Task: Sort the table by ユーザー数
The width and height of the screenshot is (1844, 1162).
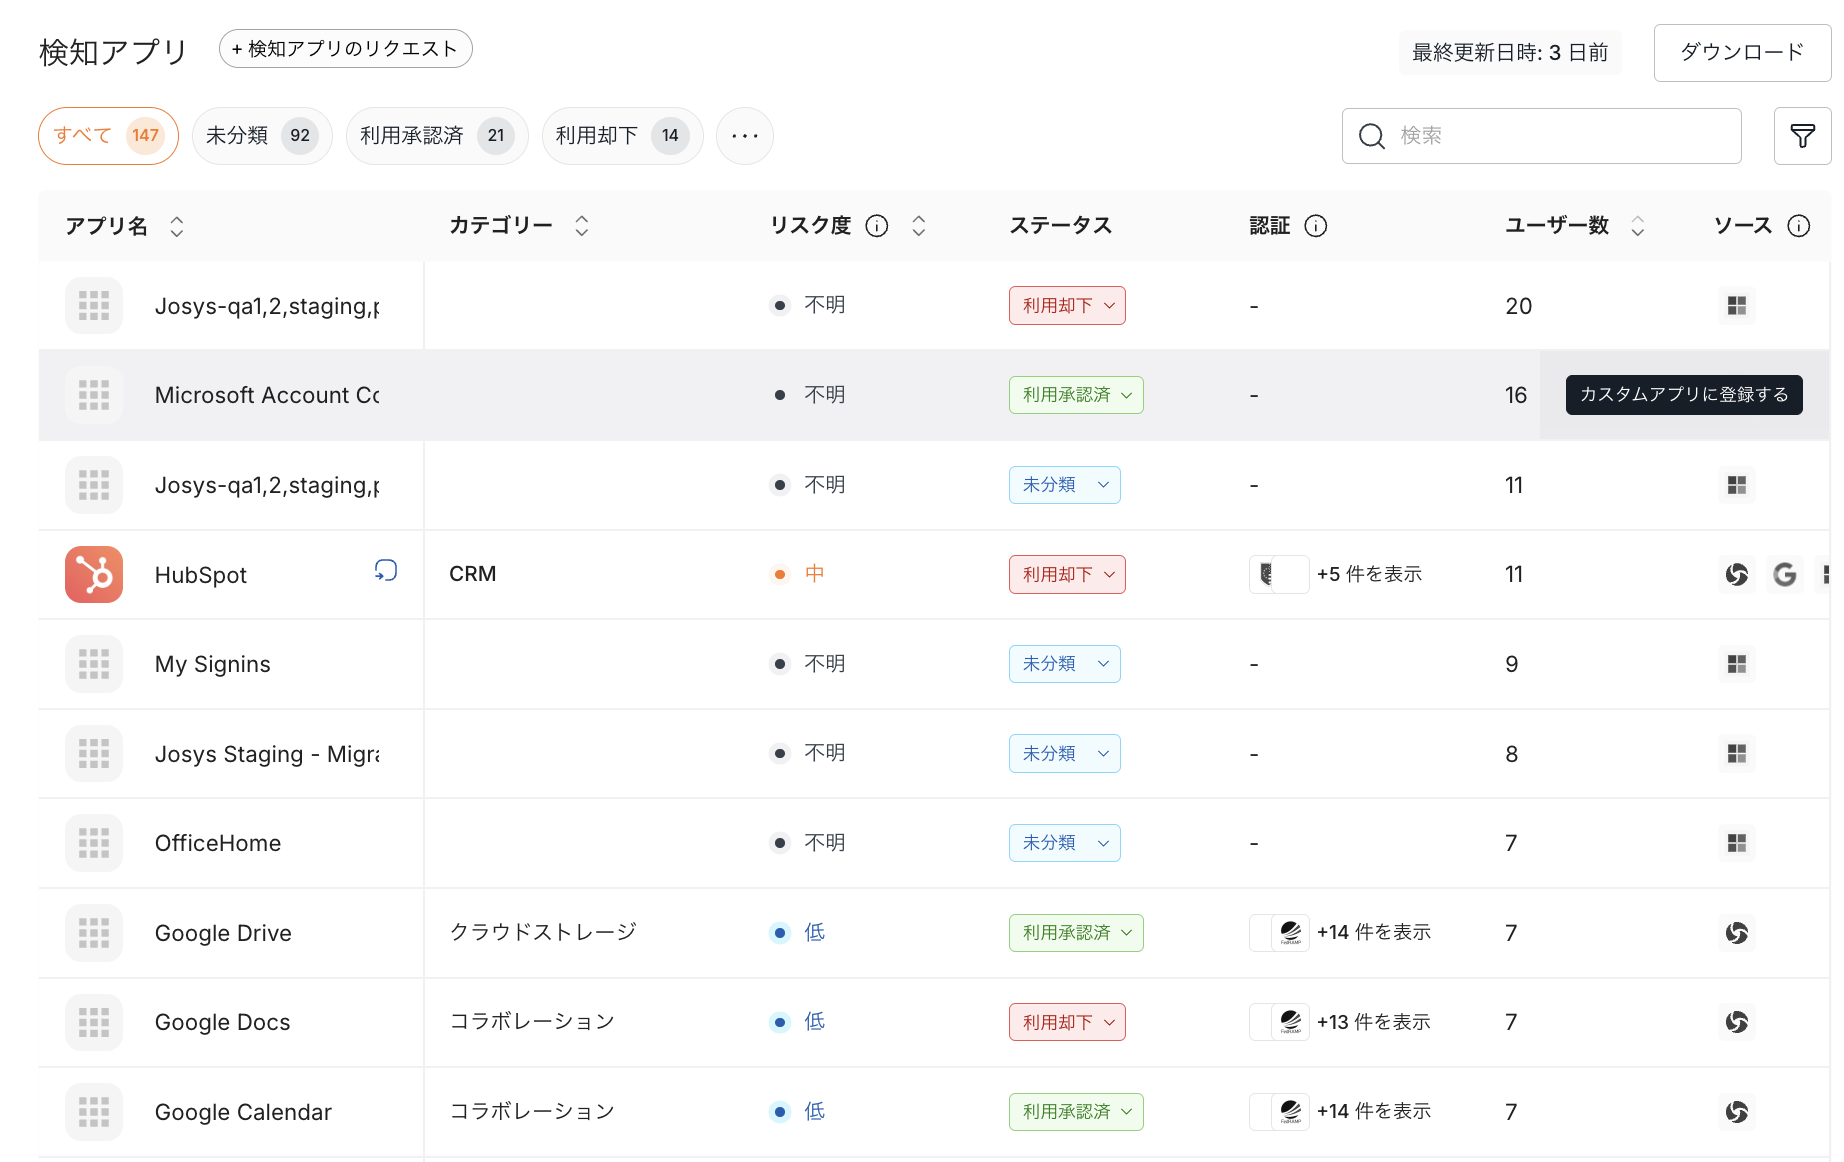Action: point(1637,226)
